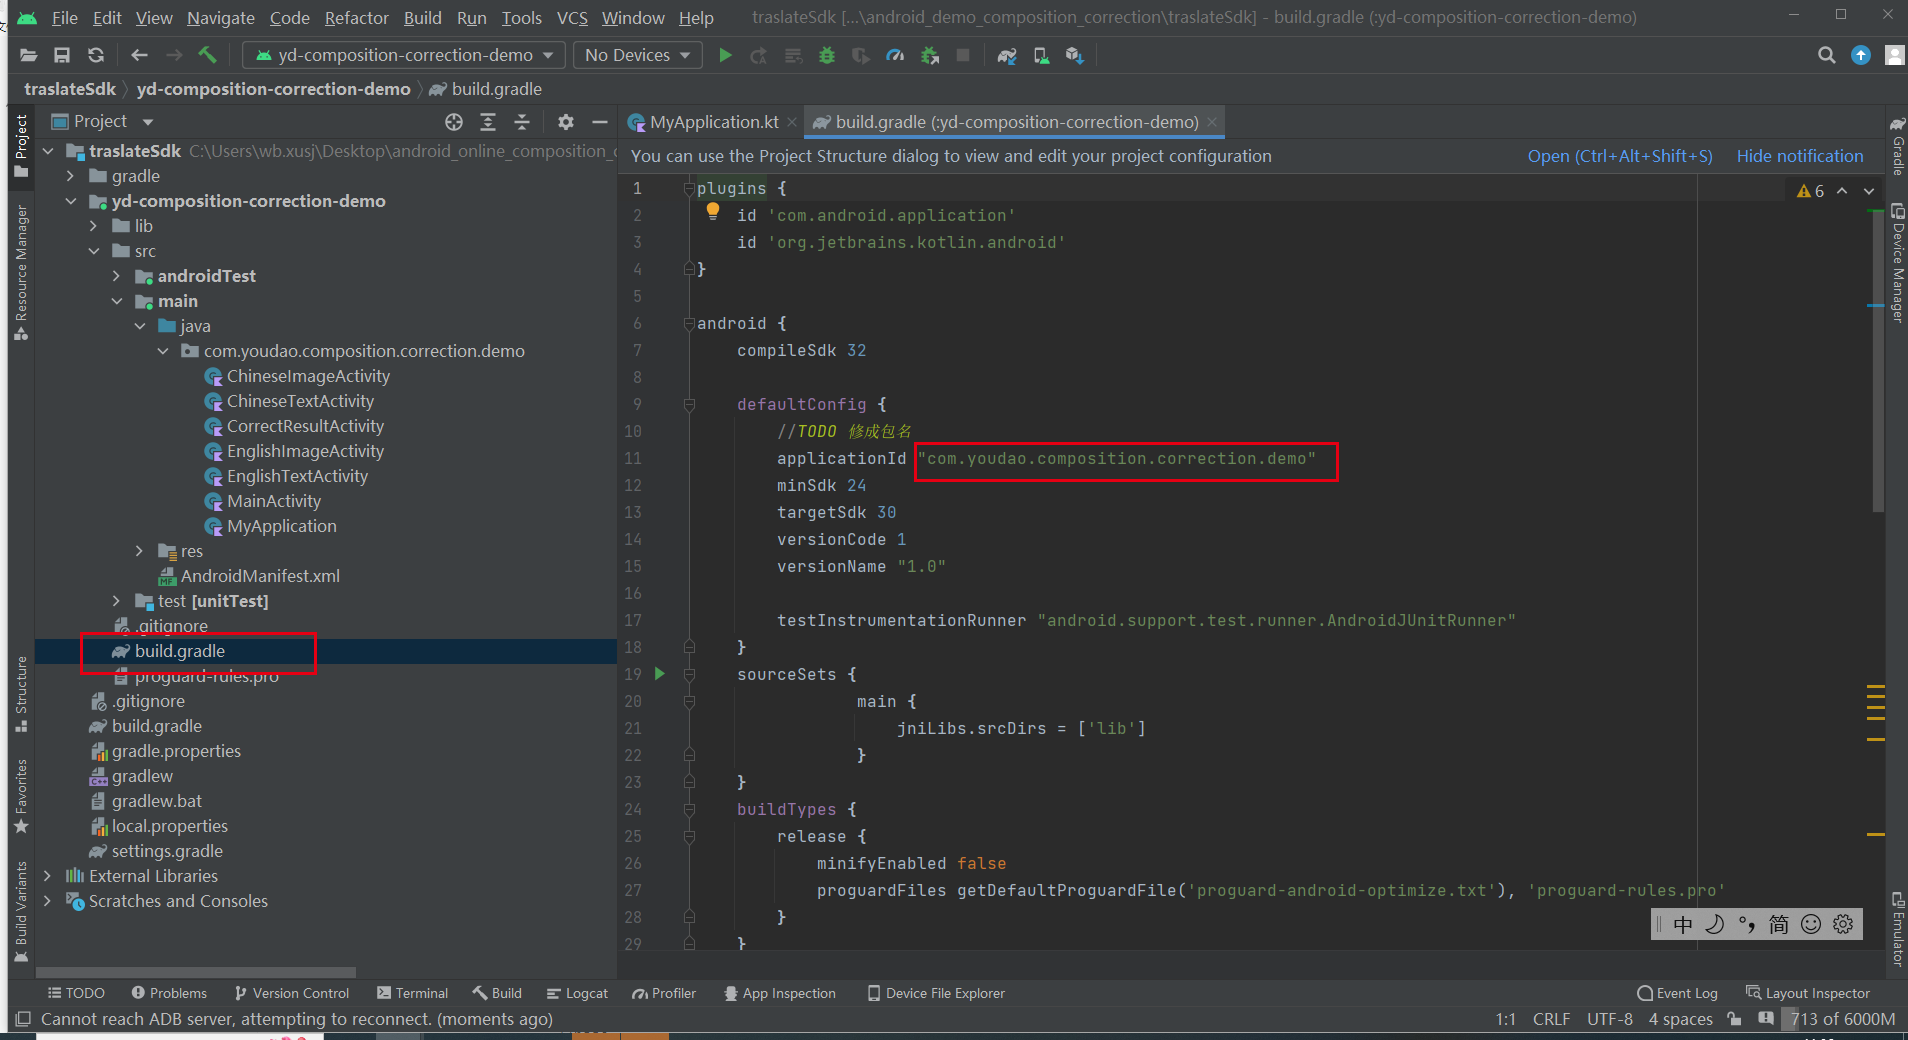This screenshot has width=1908, height=1040.
Task: Click the Make Project hammer icon
Action: 207,55
